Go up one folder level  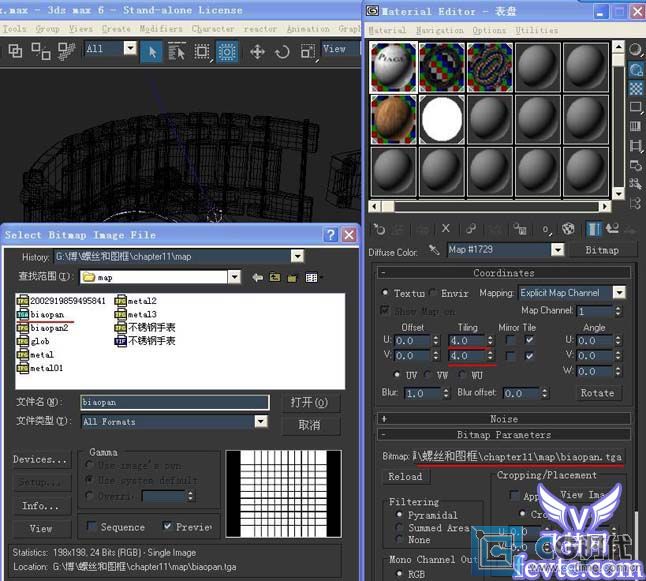pyautogui.click(x=275, y=277)
